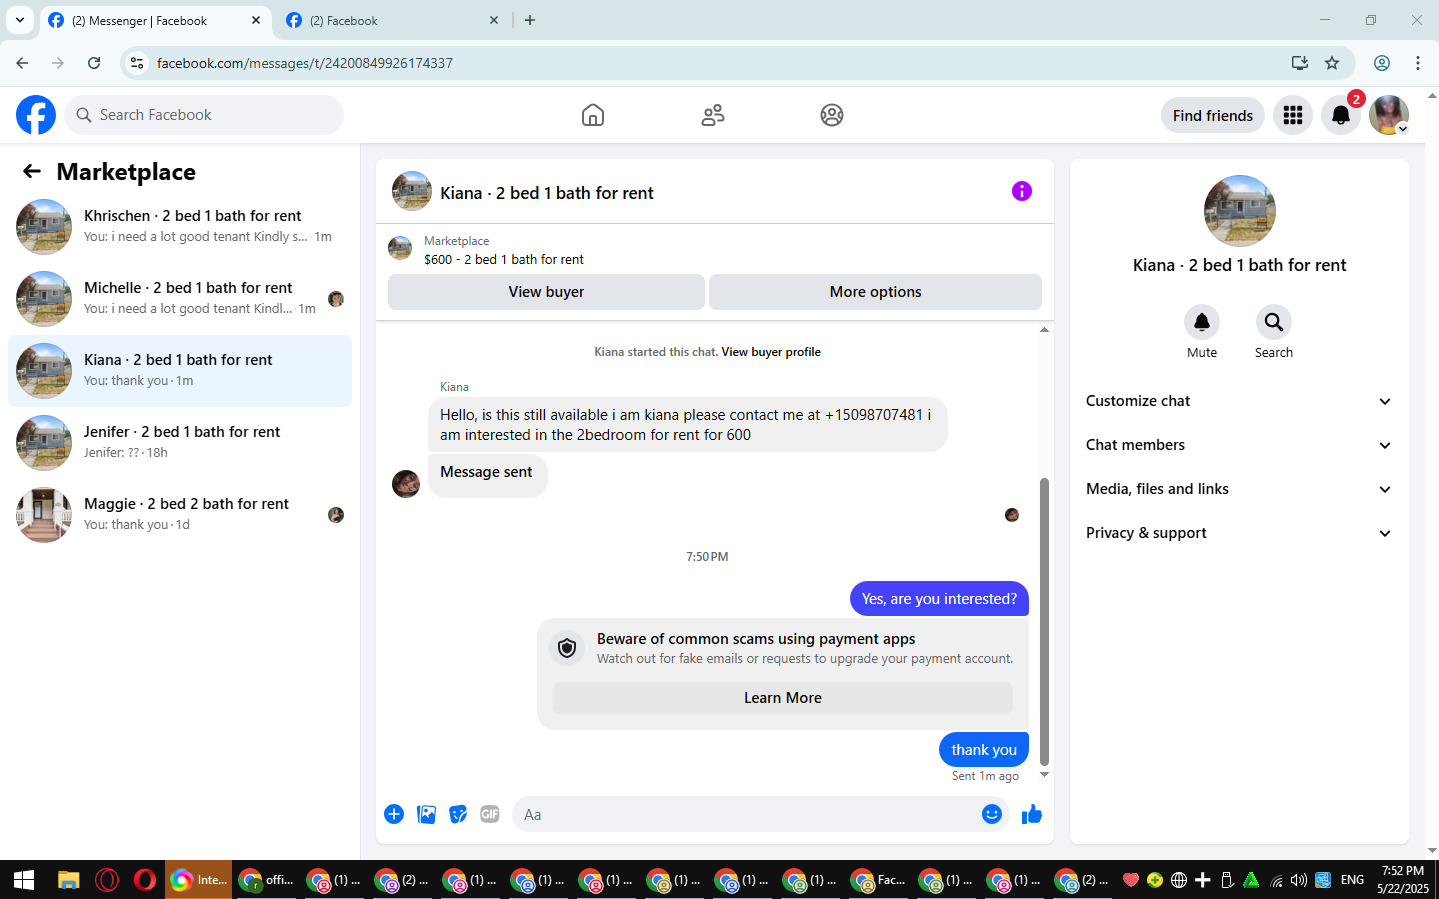This screenshot has height=899, width=1439.
Task: Go to the Home feed icon
Action: [593, 115]
